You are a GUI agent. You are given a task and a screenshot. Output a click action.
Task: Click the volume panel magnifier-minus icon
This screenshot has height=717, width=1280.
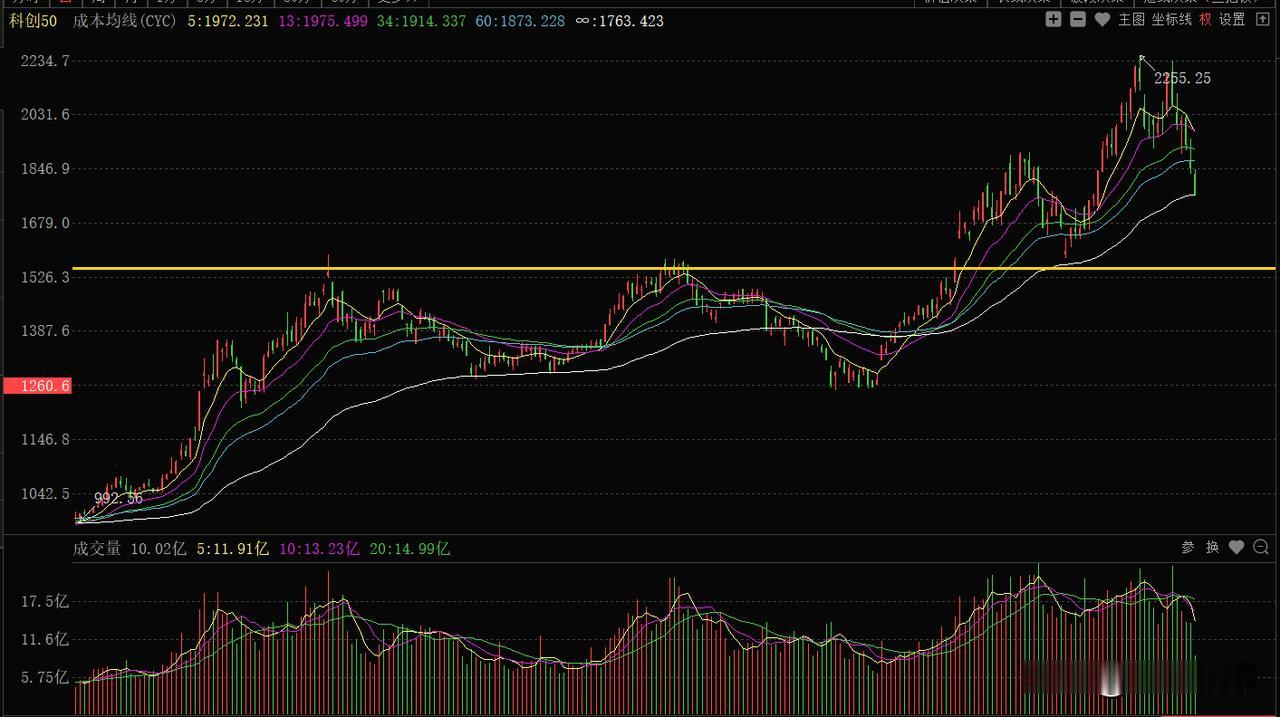[x=1261, y=547]
